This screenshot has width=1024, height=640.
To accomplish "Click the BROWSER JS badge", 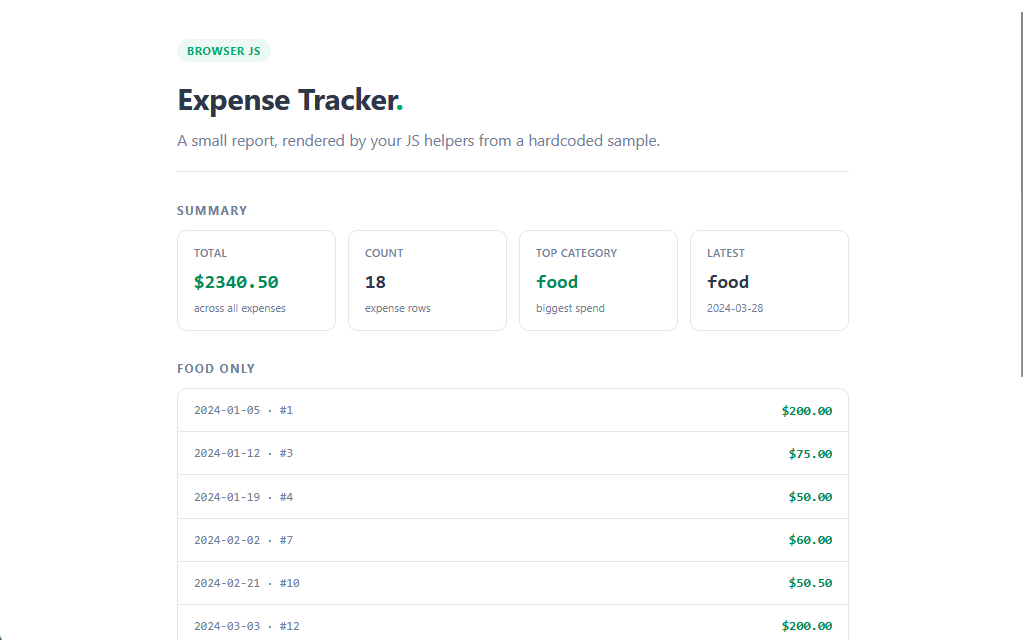I will click(224, 51).
